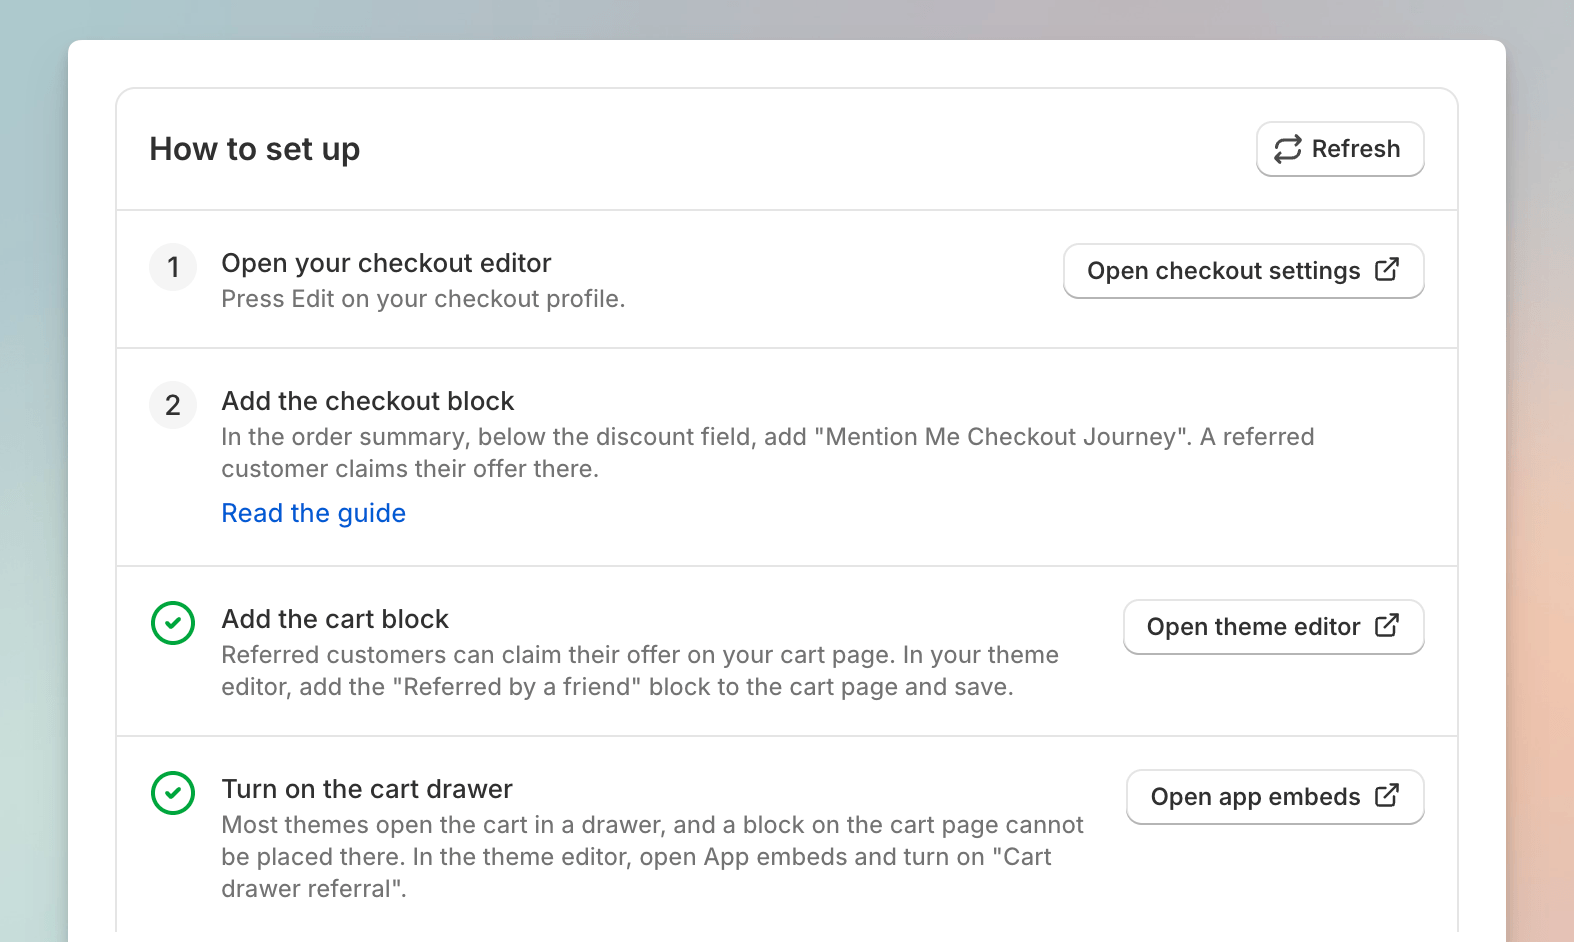Click step number 1 badge
The image size is (1574, 942).
173,267
